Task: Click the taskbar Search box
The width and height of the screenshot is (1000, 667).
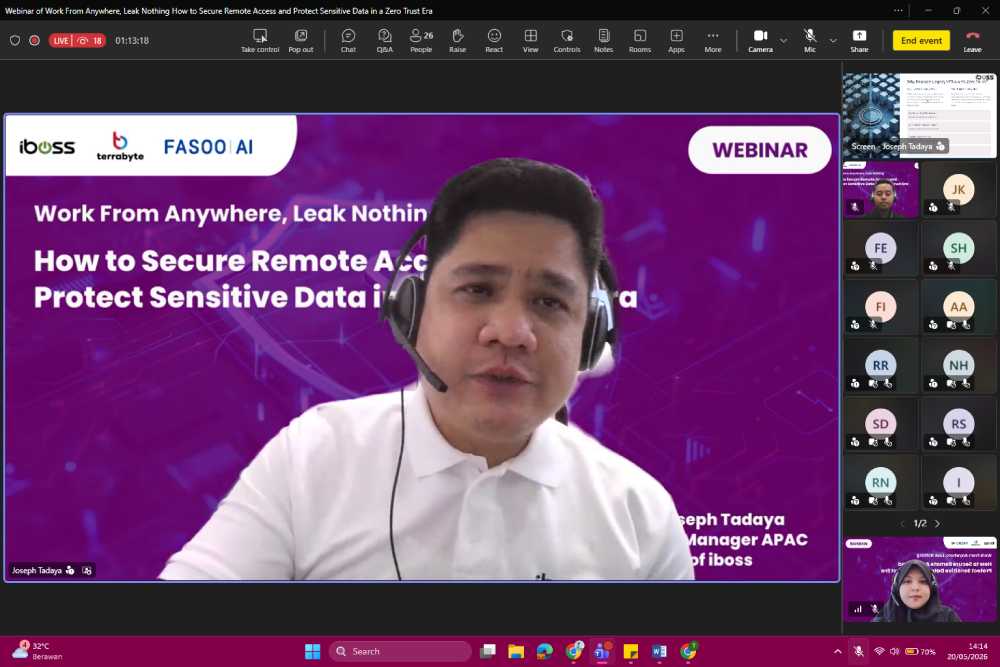Action: (x=401, y=651)
